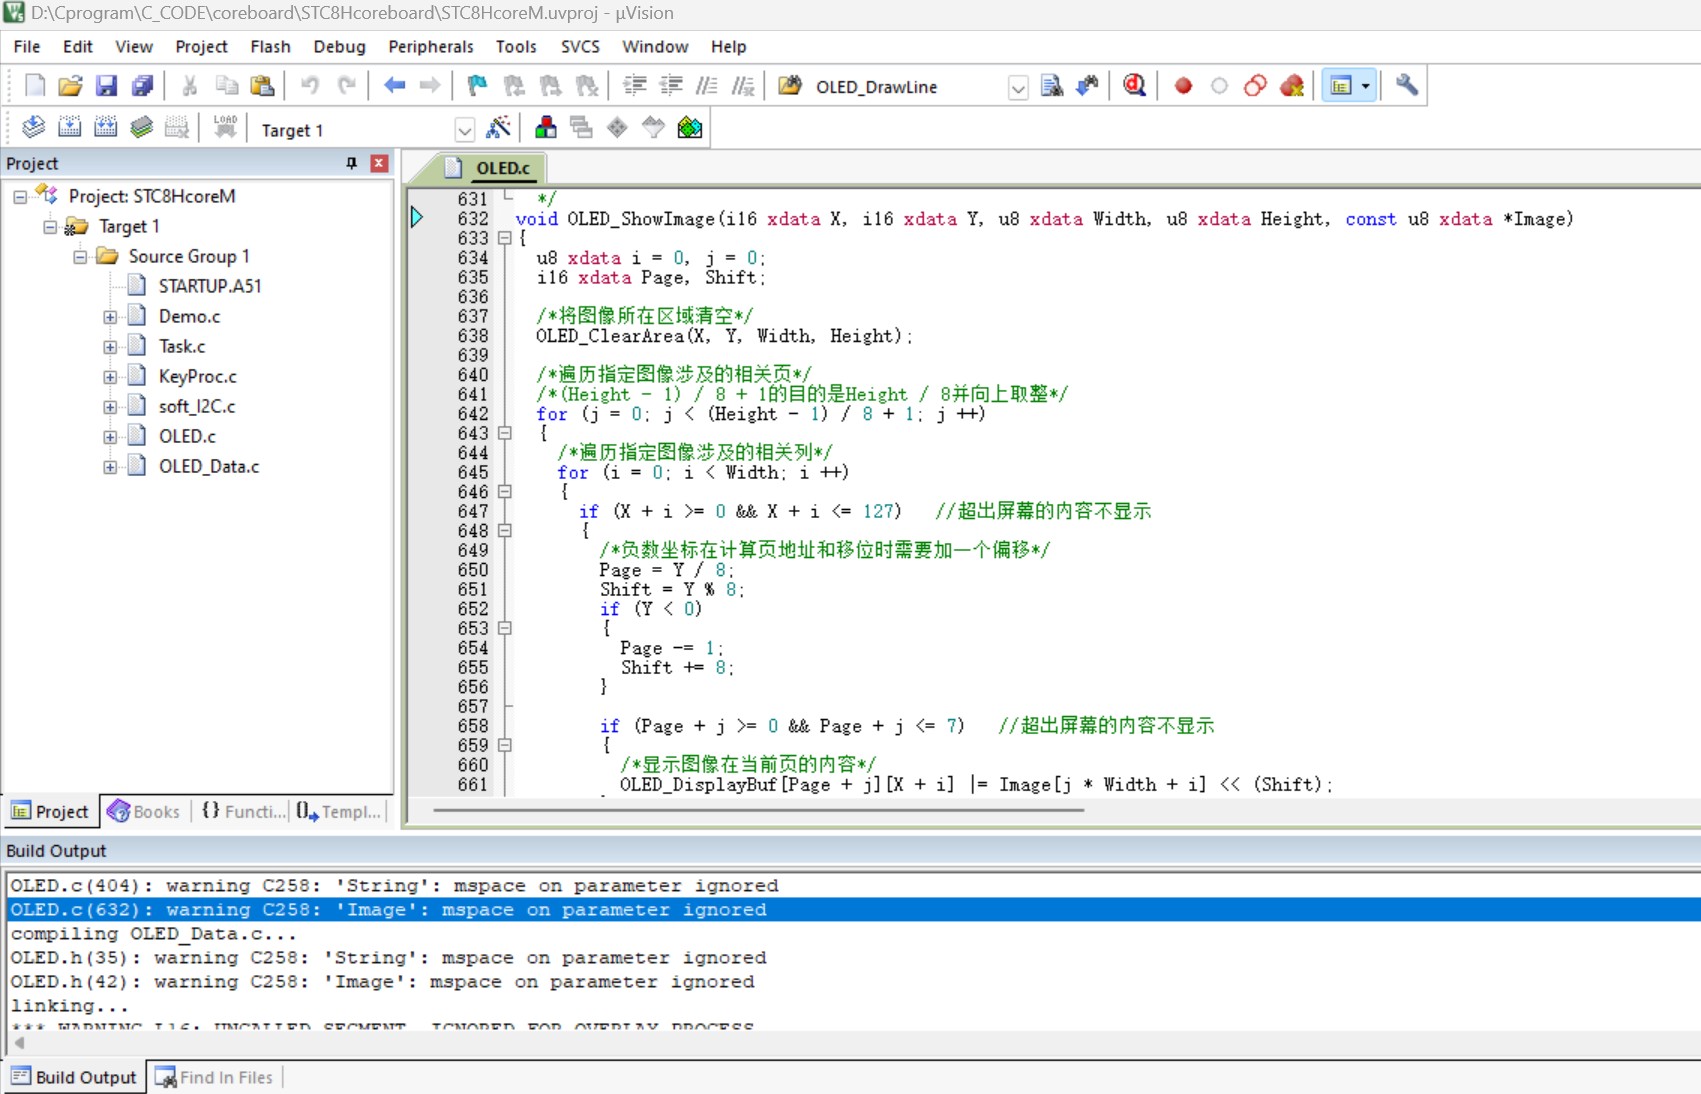Viewport: 1701px width, 1094px height.
Task: Save the current file
Action: click(x=106, y=86)
